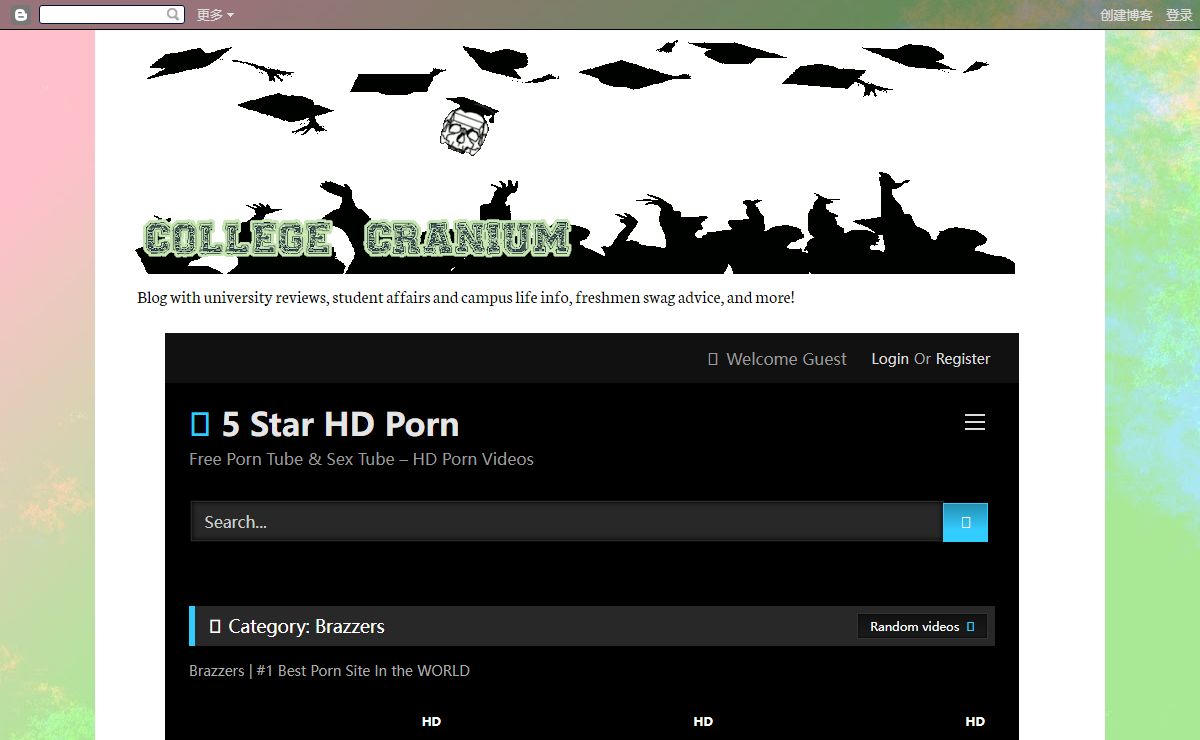The image size is (1200, 740).
Task: Click the folder icon beside Category heading
Action: 215,627
